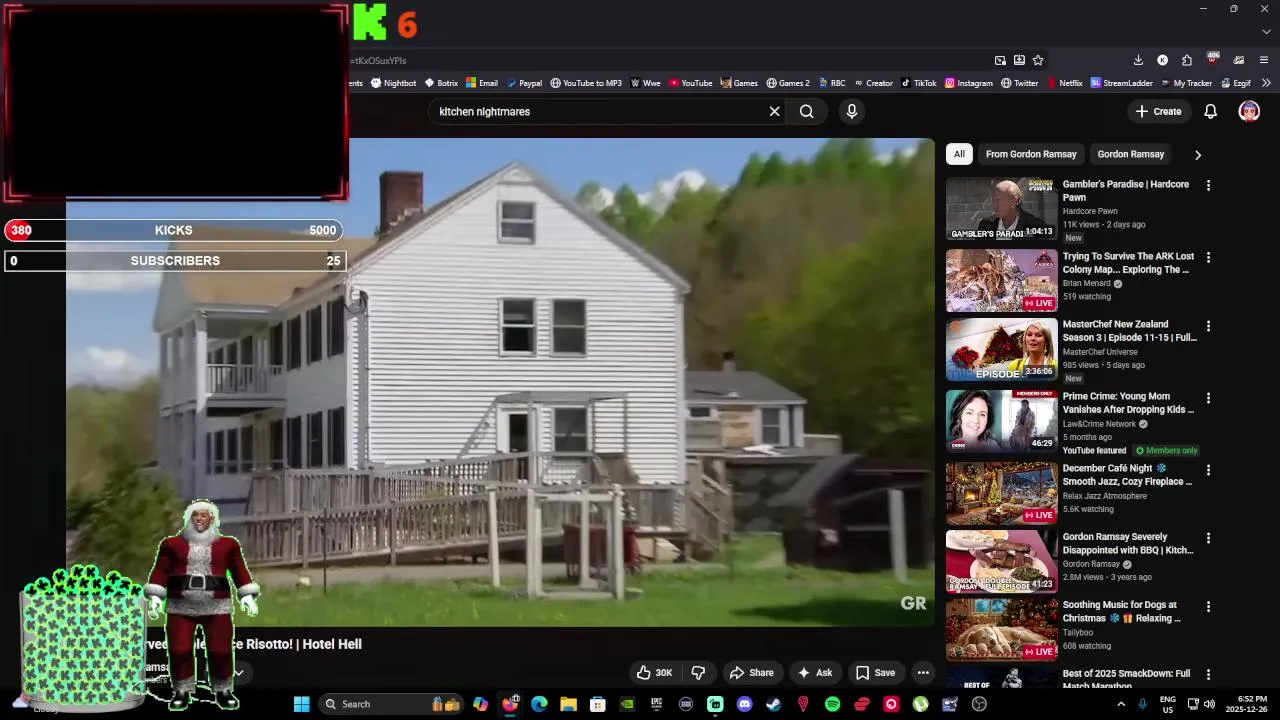
Task: Open File Explorer from taskbar
Action: [x=568, y=704]
